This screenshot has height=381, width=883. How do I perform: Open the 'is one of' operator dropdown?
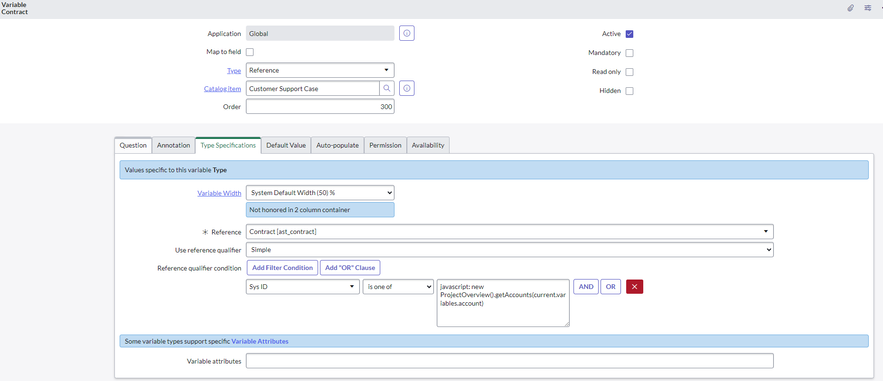click(x=398, y=286)
